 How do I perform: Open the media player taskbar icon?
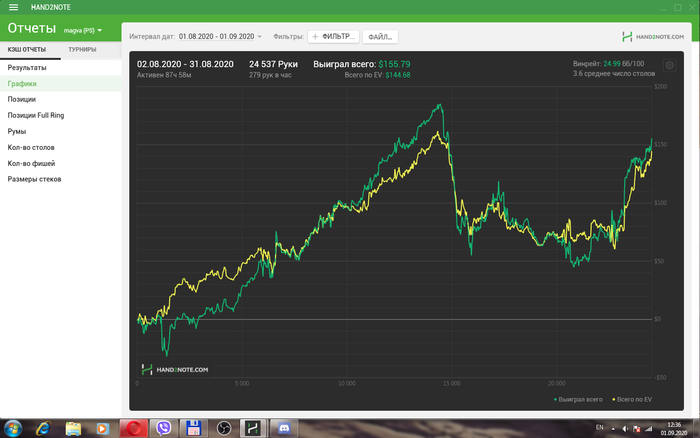pos(103,429)
